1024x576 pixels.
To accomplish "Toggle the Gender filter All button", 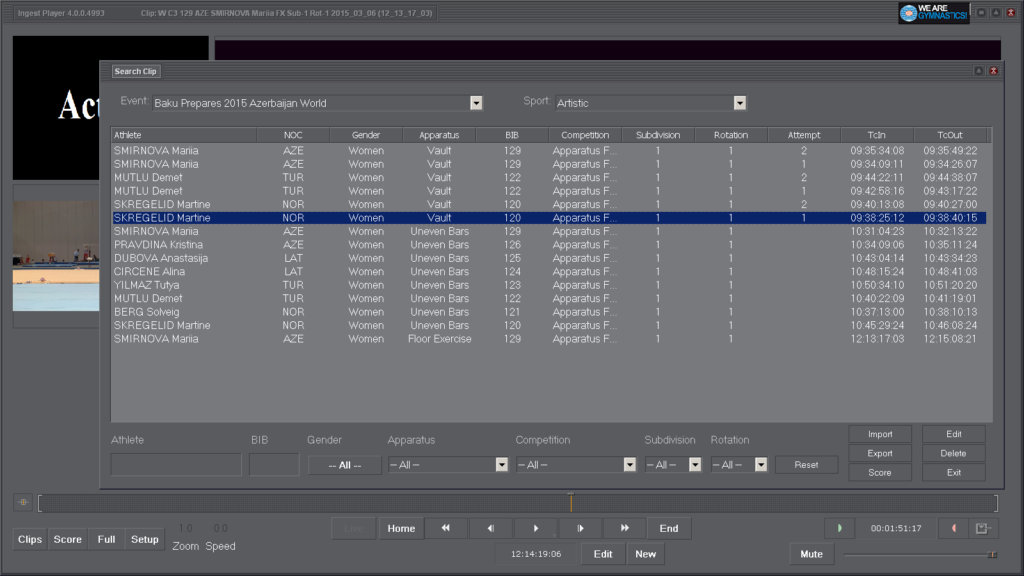I will (344, 465).
